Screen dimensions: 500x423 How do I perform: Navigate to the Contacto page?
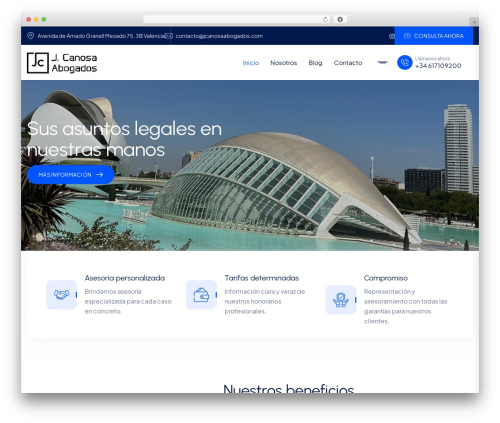point(348,63)
